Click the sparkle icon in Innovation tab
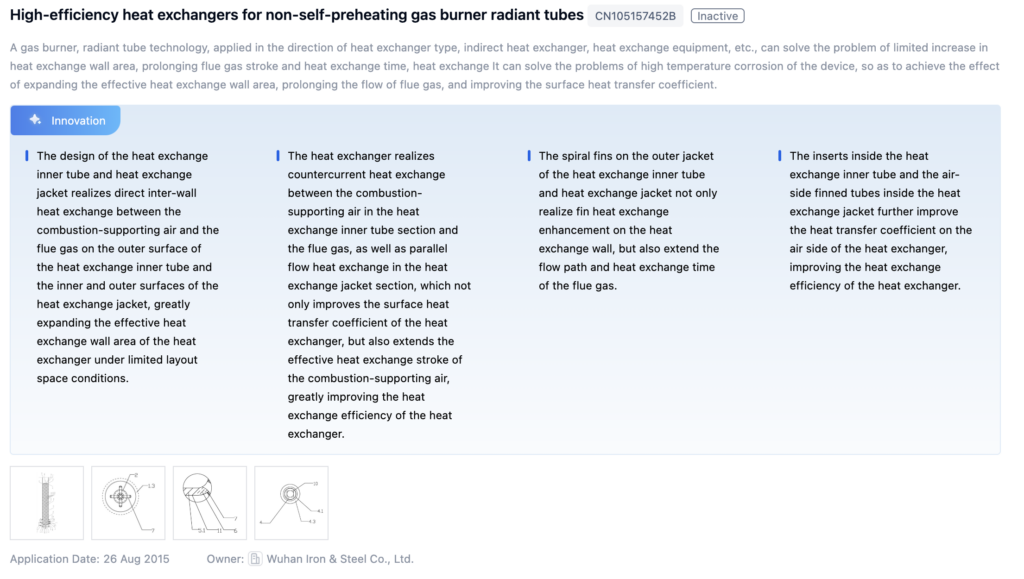The image size is (1024, 579). [35, 120]
